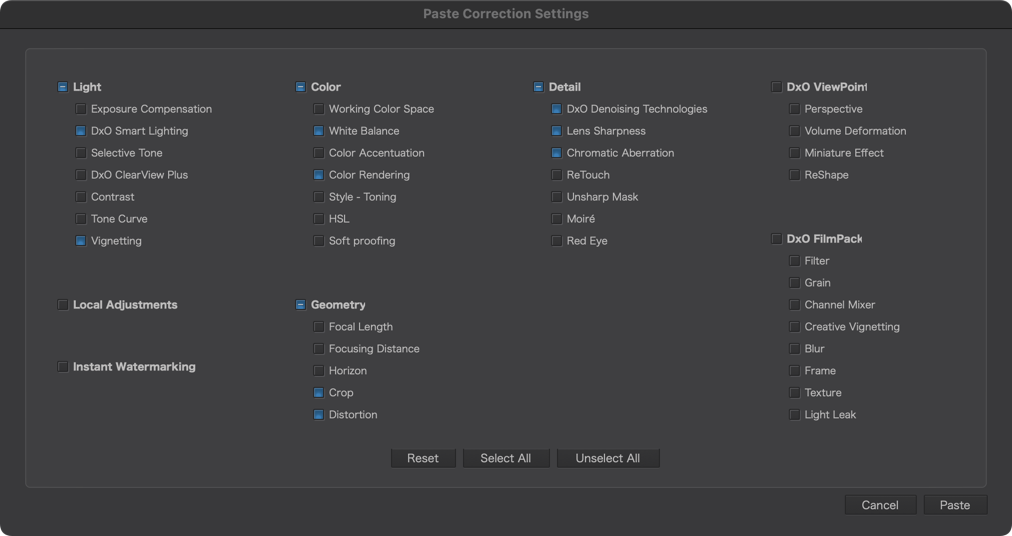Select the DxO ViewPoint group checkbox

coord(776,87)
